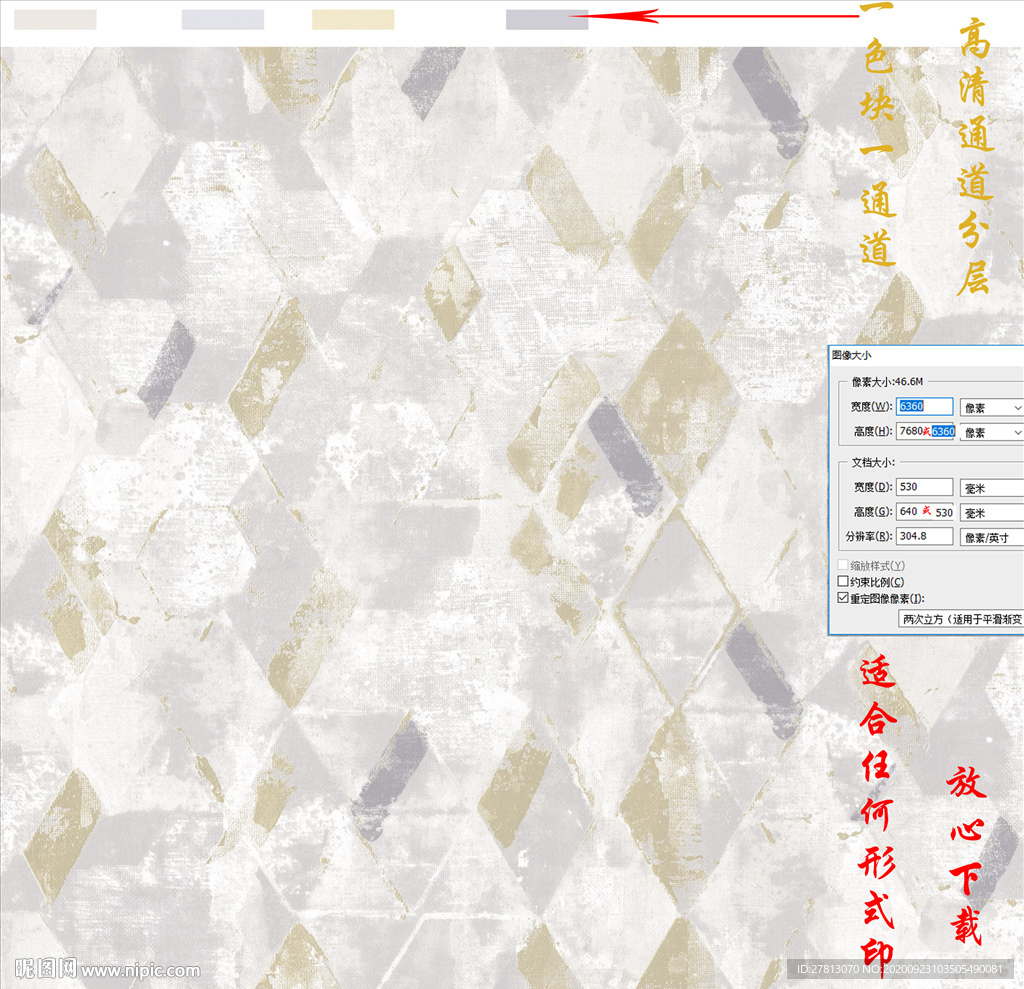The image size is (1024, 989).
Task: Open the 毫米 unit dropdown for document width
Action: click(x=991, y=488)
